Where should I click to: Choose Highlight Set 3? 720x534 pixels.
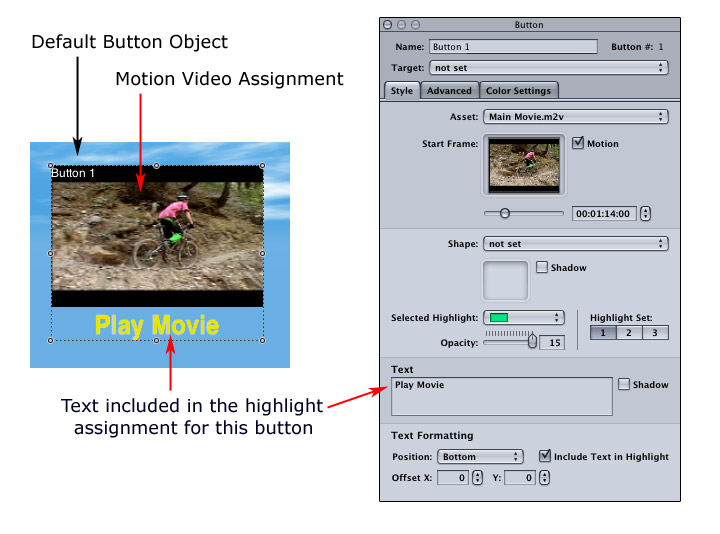(x=655, y=333)
